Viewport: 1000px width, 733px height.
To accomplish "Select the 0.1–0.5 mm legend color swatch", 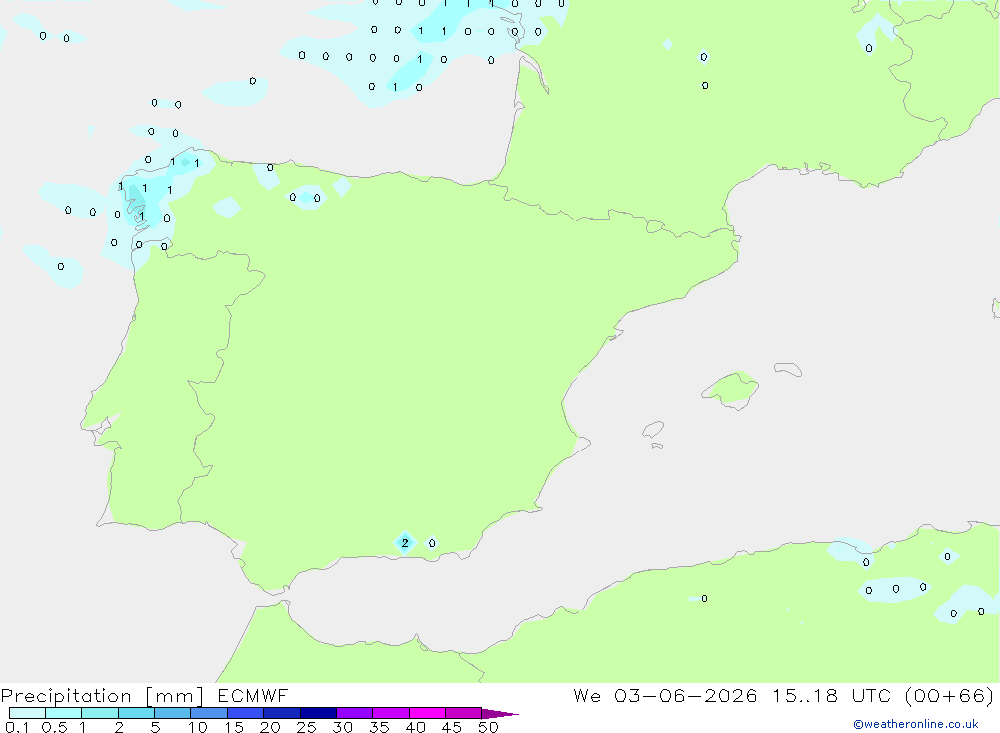I will pos(27,713).
